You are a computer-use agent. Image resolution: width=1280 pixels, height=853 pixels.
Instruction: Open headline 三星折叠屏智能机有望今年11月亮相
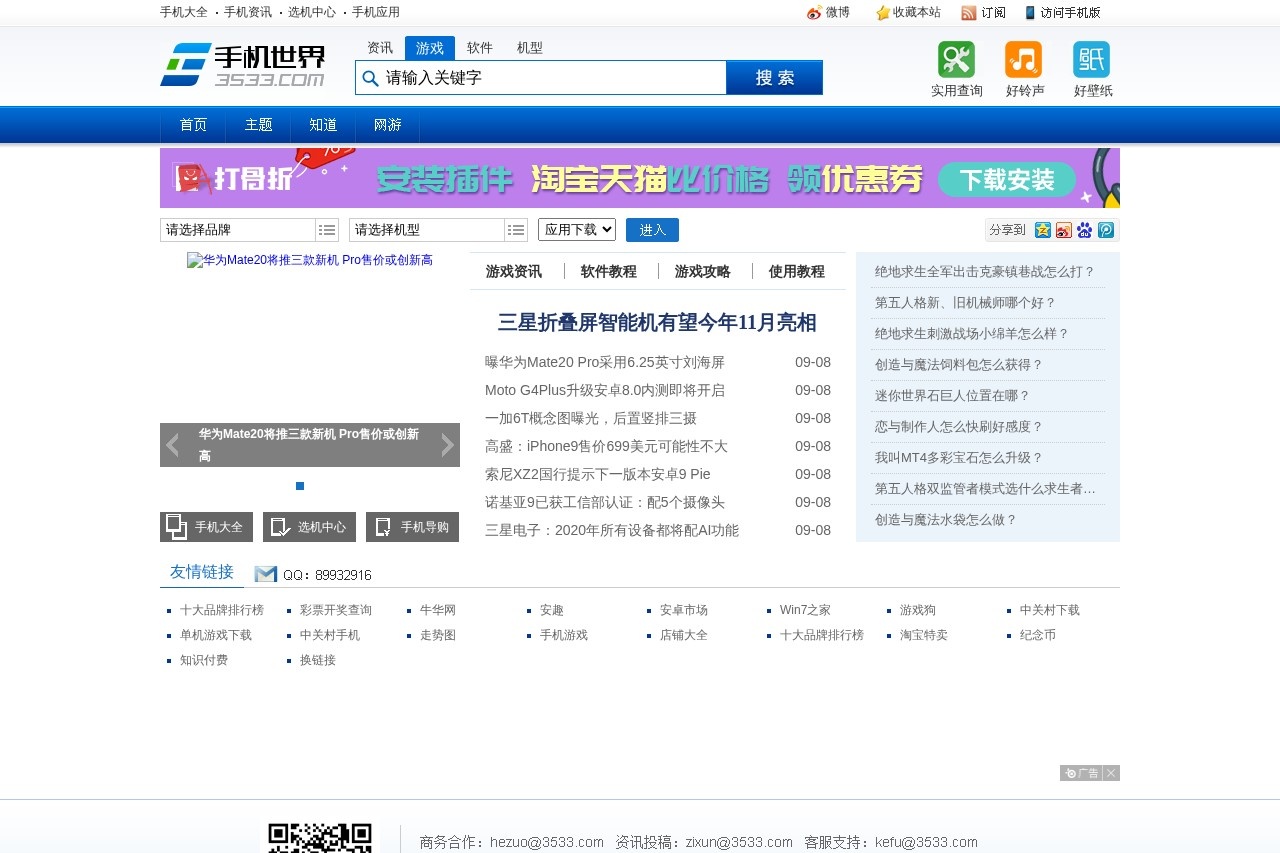coord(657,322)
